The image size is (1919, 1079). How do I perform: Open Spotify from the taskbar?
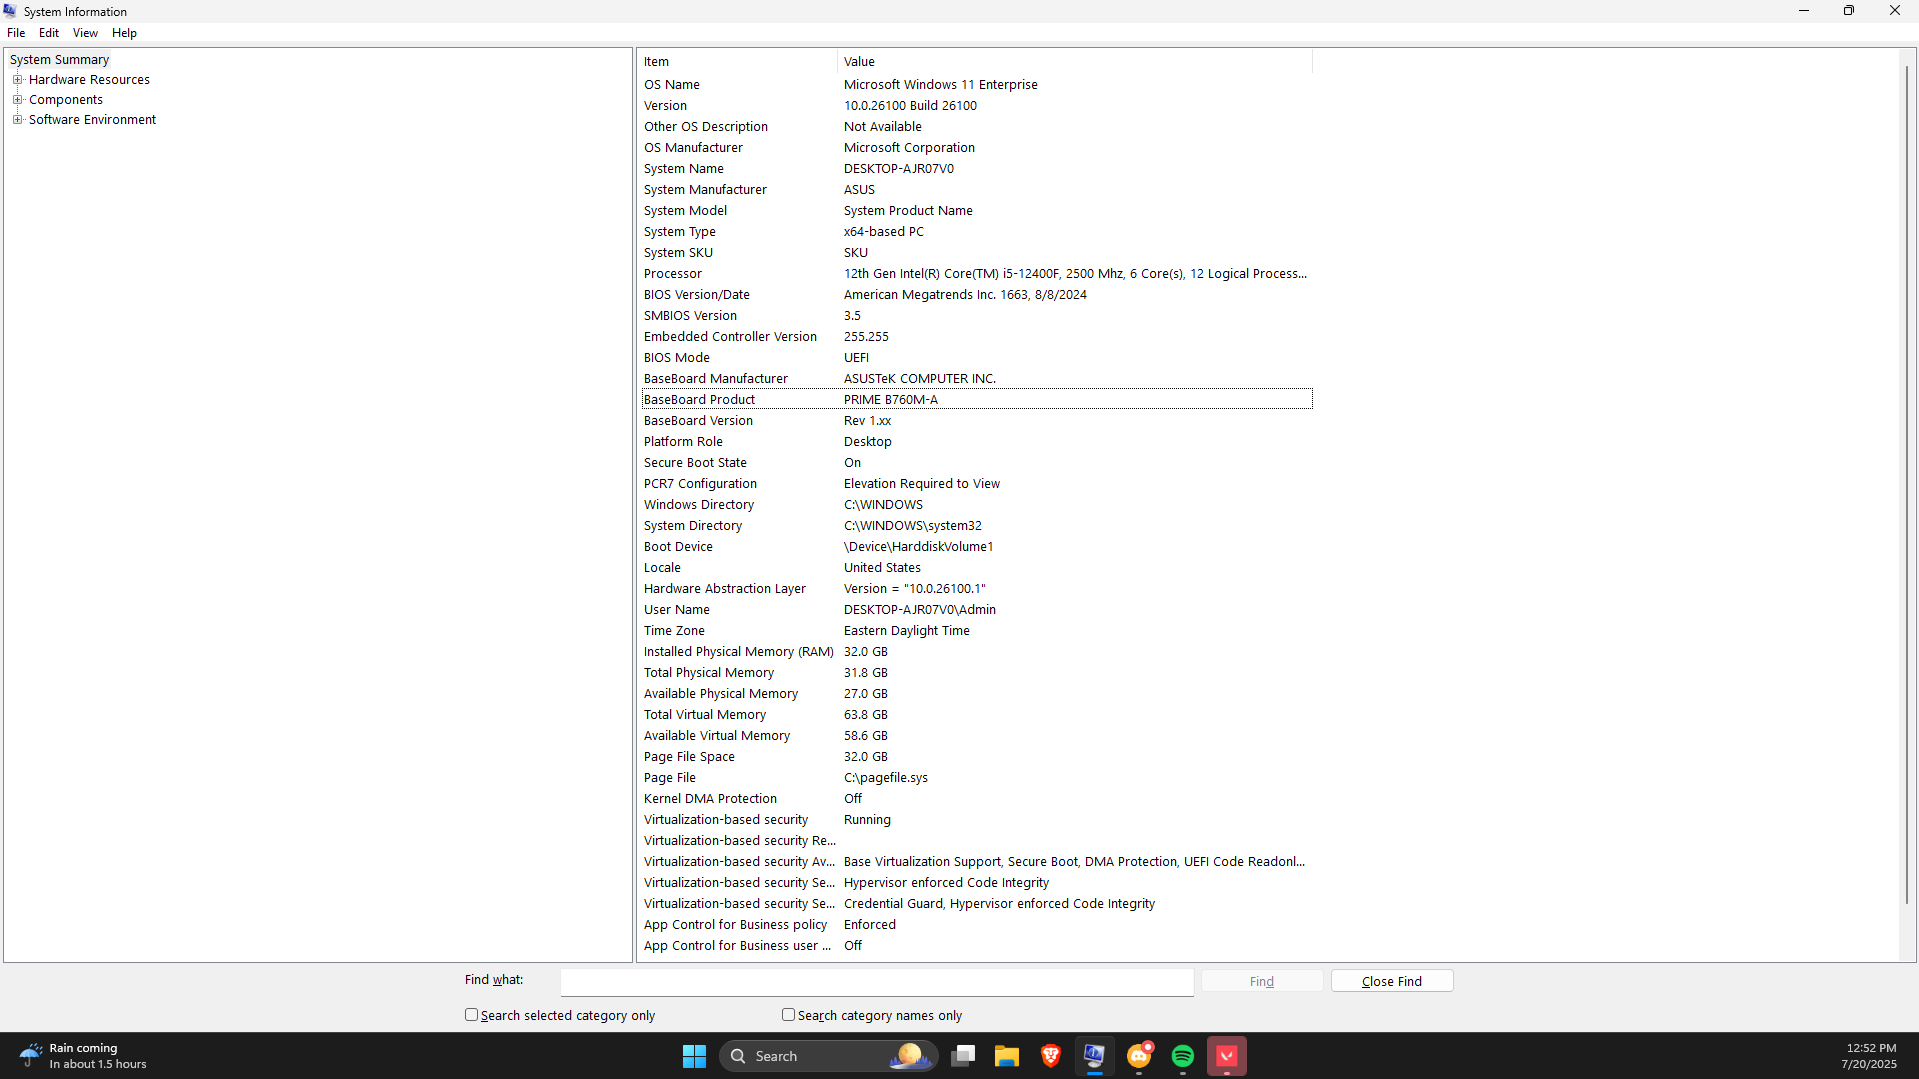click(x=1183, y=1056)
